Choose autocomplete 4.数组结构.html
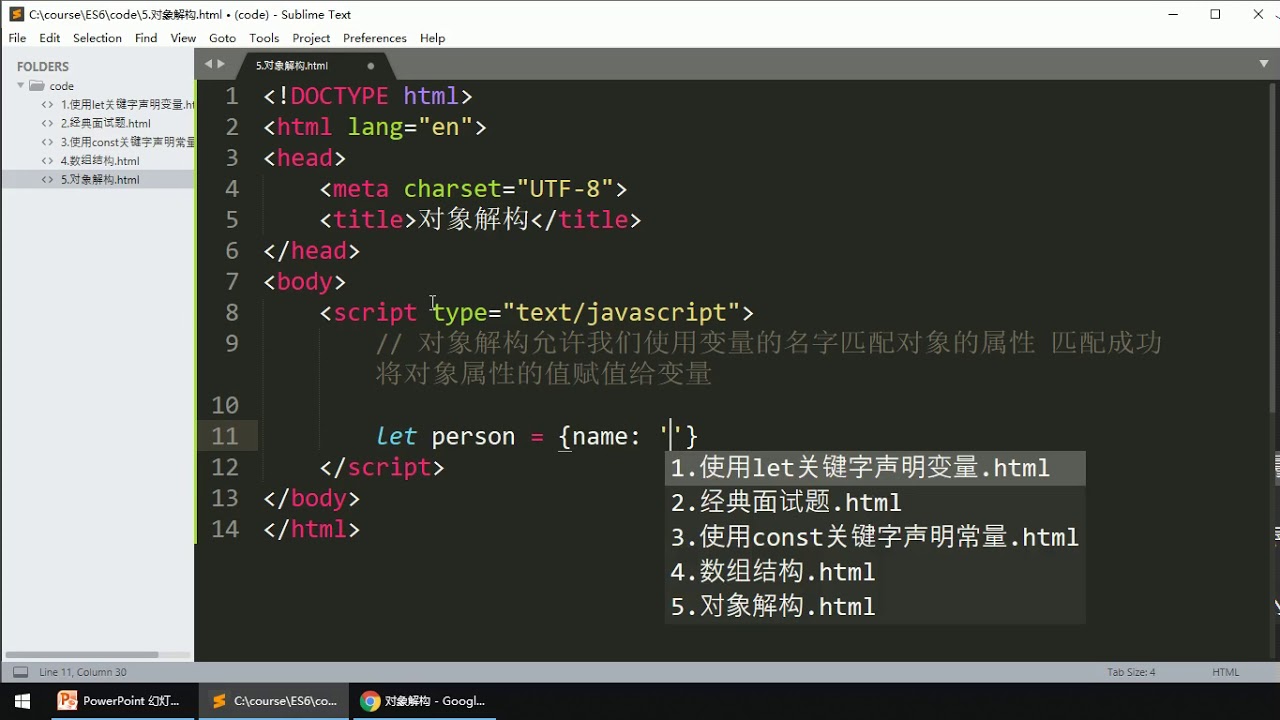 [x=875, y=572]
